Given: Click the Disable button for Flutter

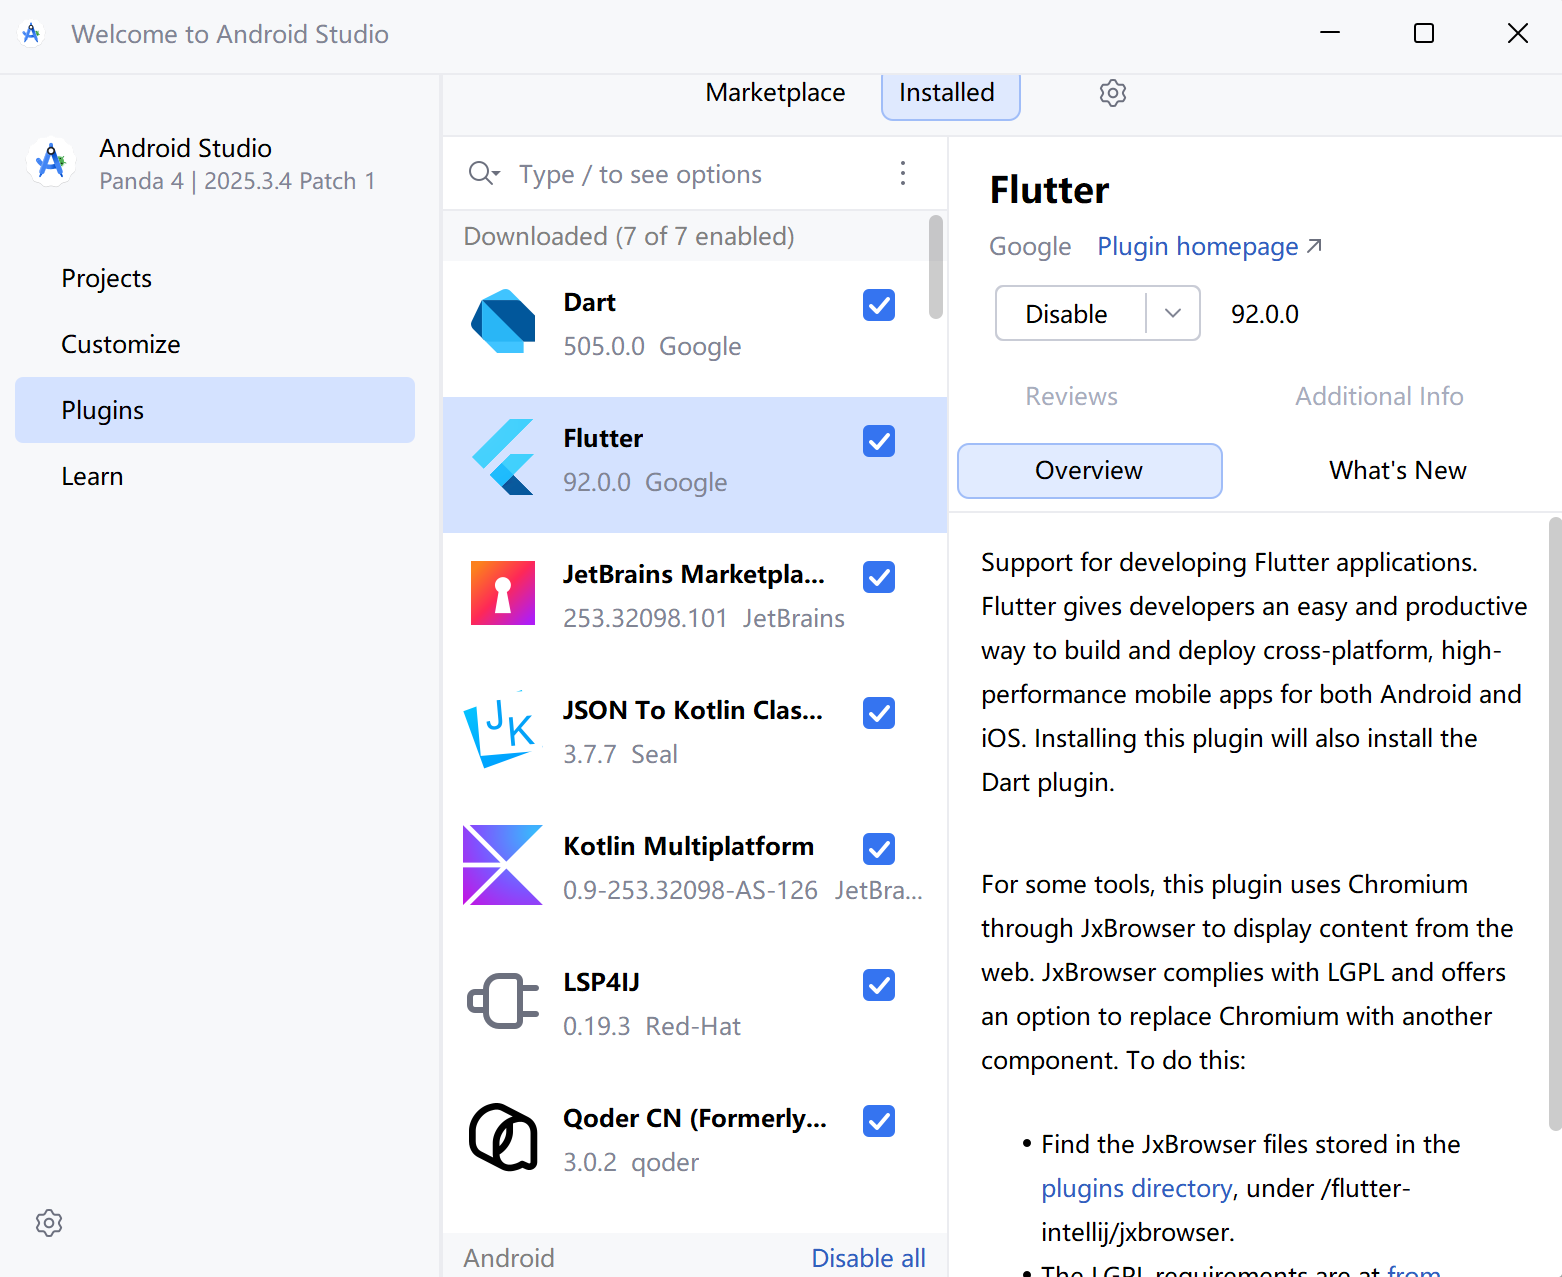Looking at the screenshot, I should click(x=1070, y=313).
